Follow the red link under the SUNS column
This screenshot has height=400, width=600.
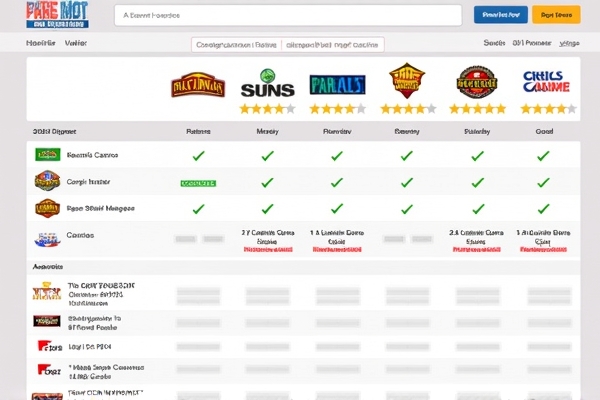coord(267,250)
